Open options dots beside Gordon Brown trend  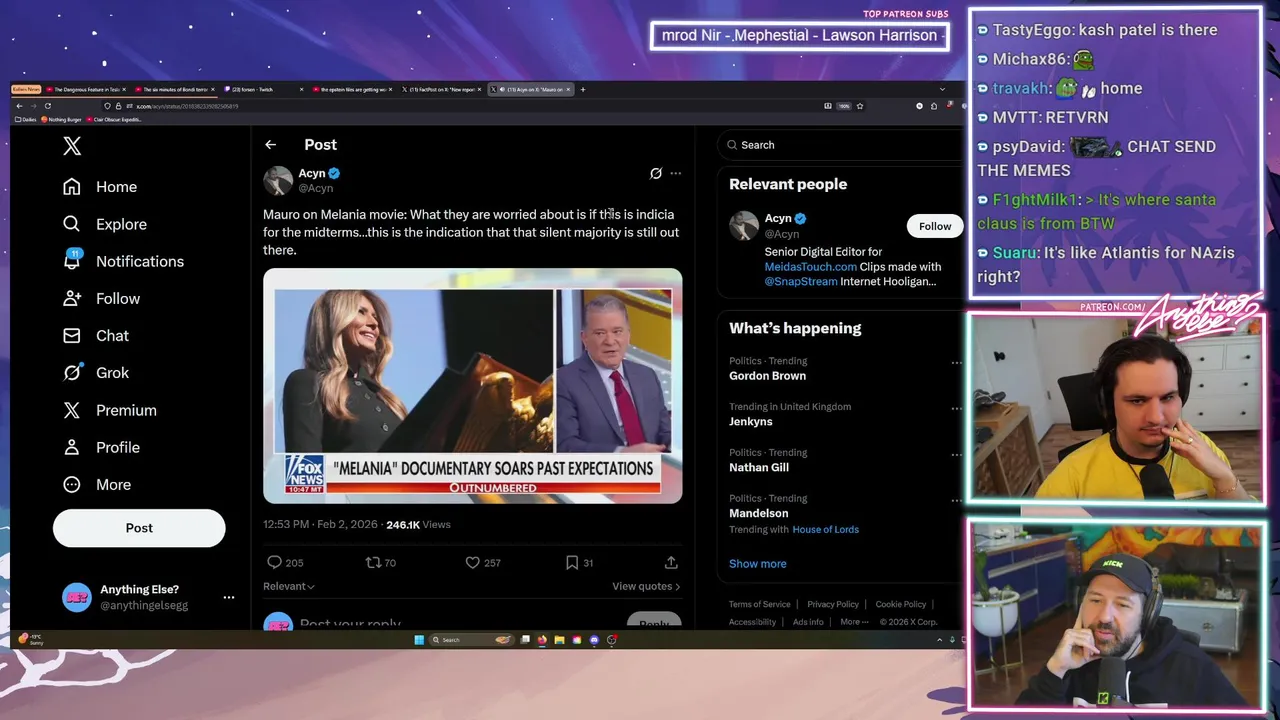coord(957,363)
